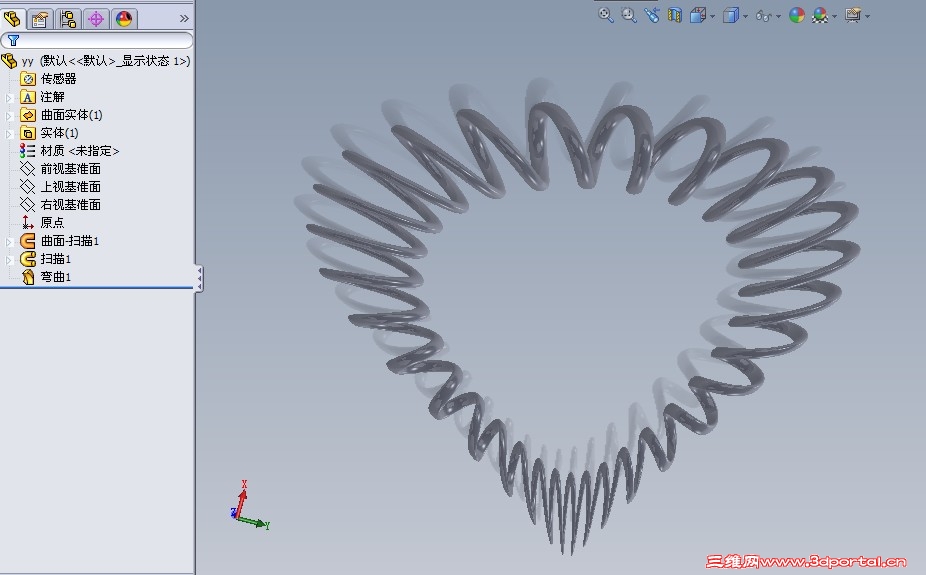The height and width of the screenshot is (575, 926).
Task: Expand the 曲面-扫描1 feature
Action: click(x=9, y=241)
